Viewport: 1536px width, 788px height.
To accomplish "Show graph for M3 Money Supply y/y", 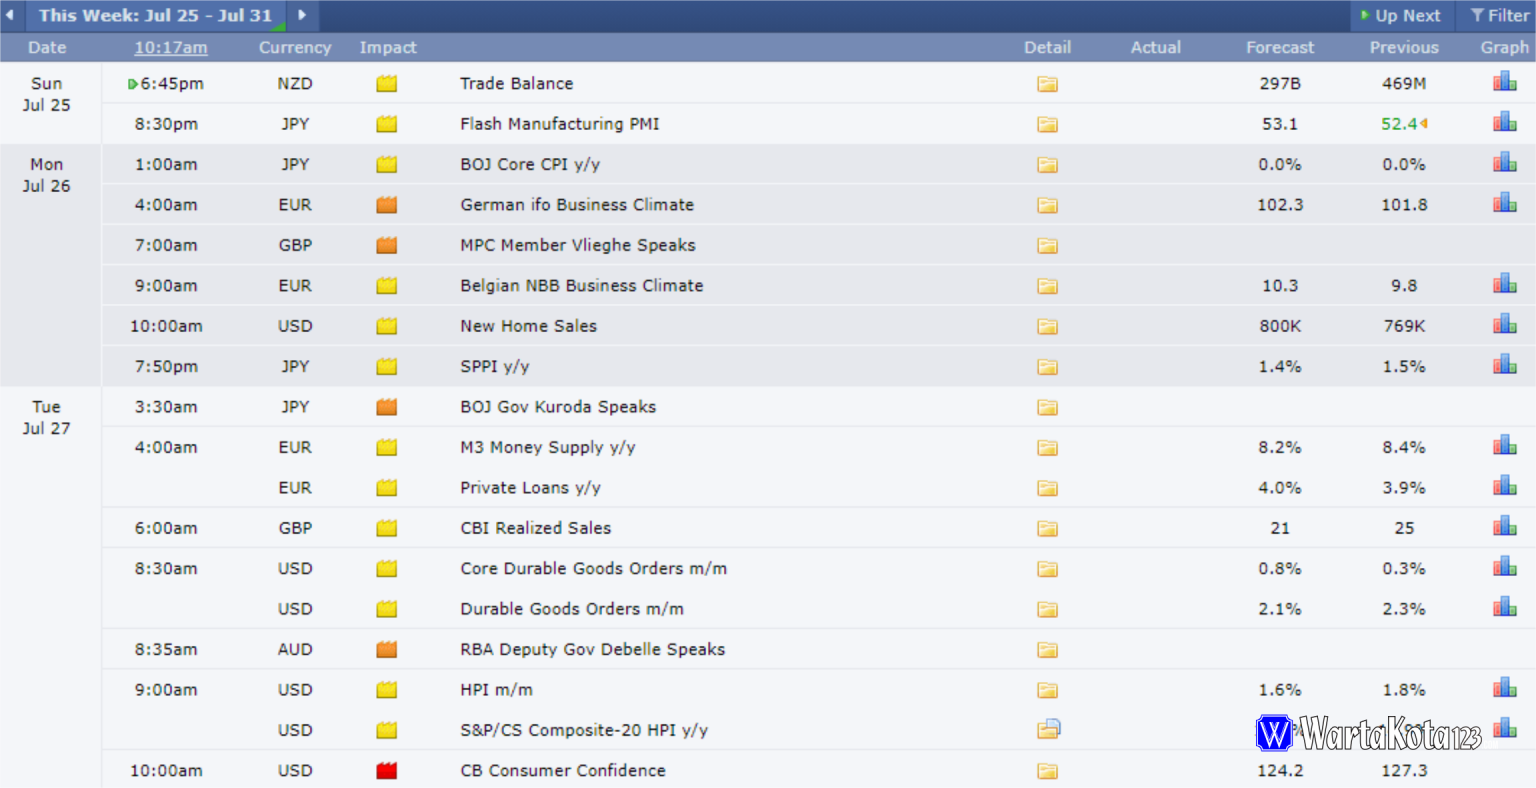I will [x=1504, y=446].
